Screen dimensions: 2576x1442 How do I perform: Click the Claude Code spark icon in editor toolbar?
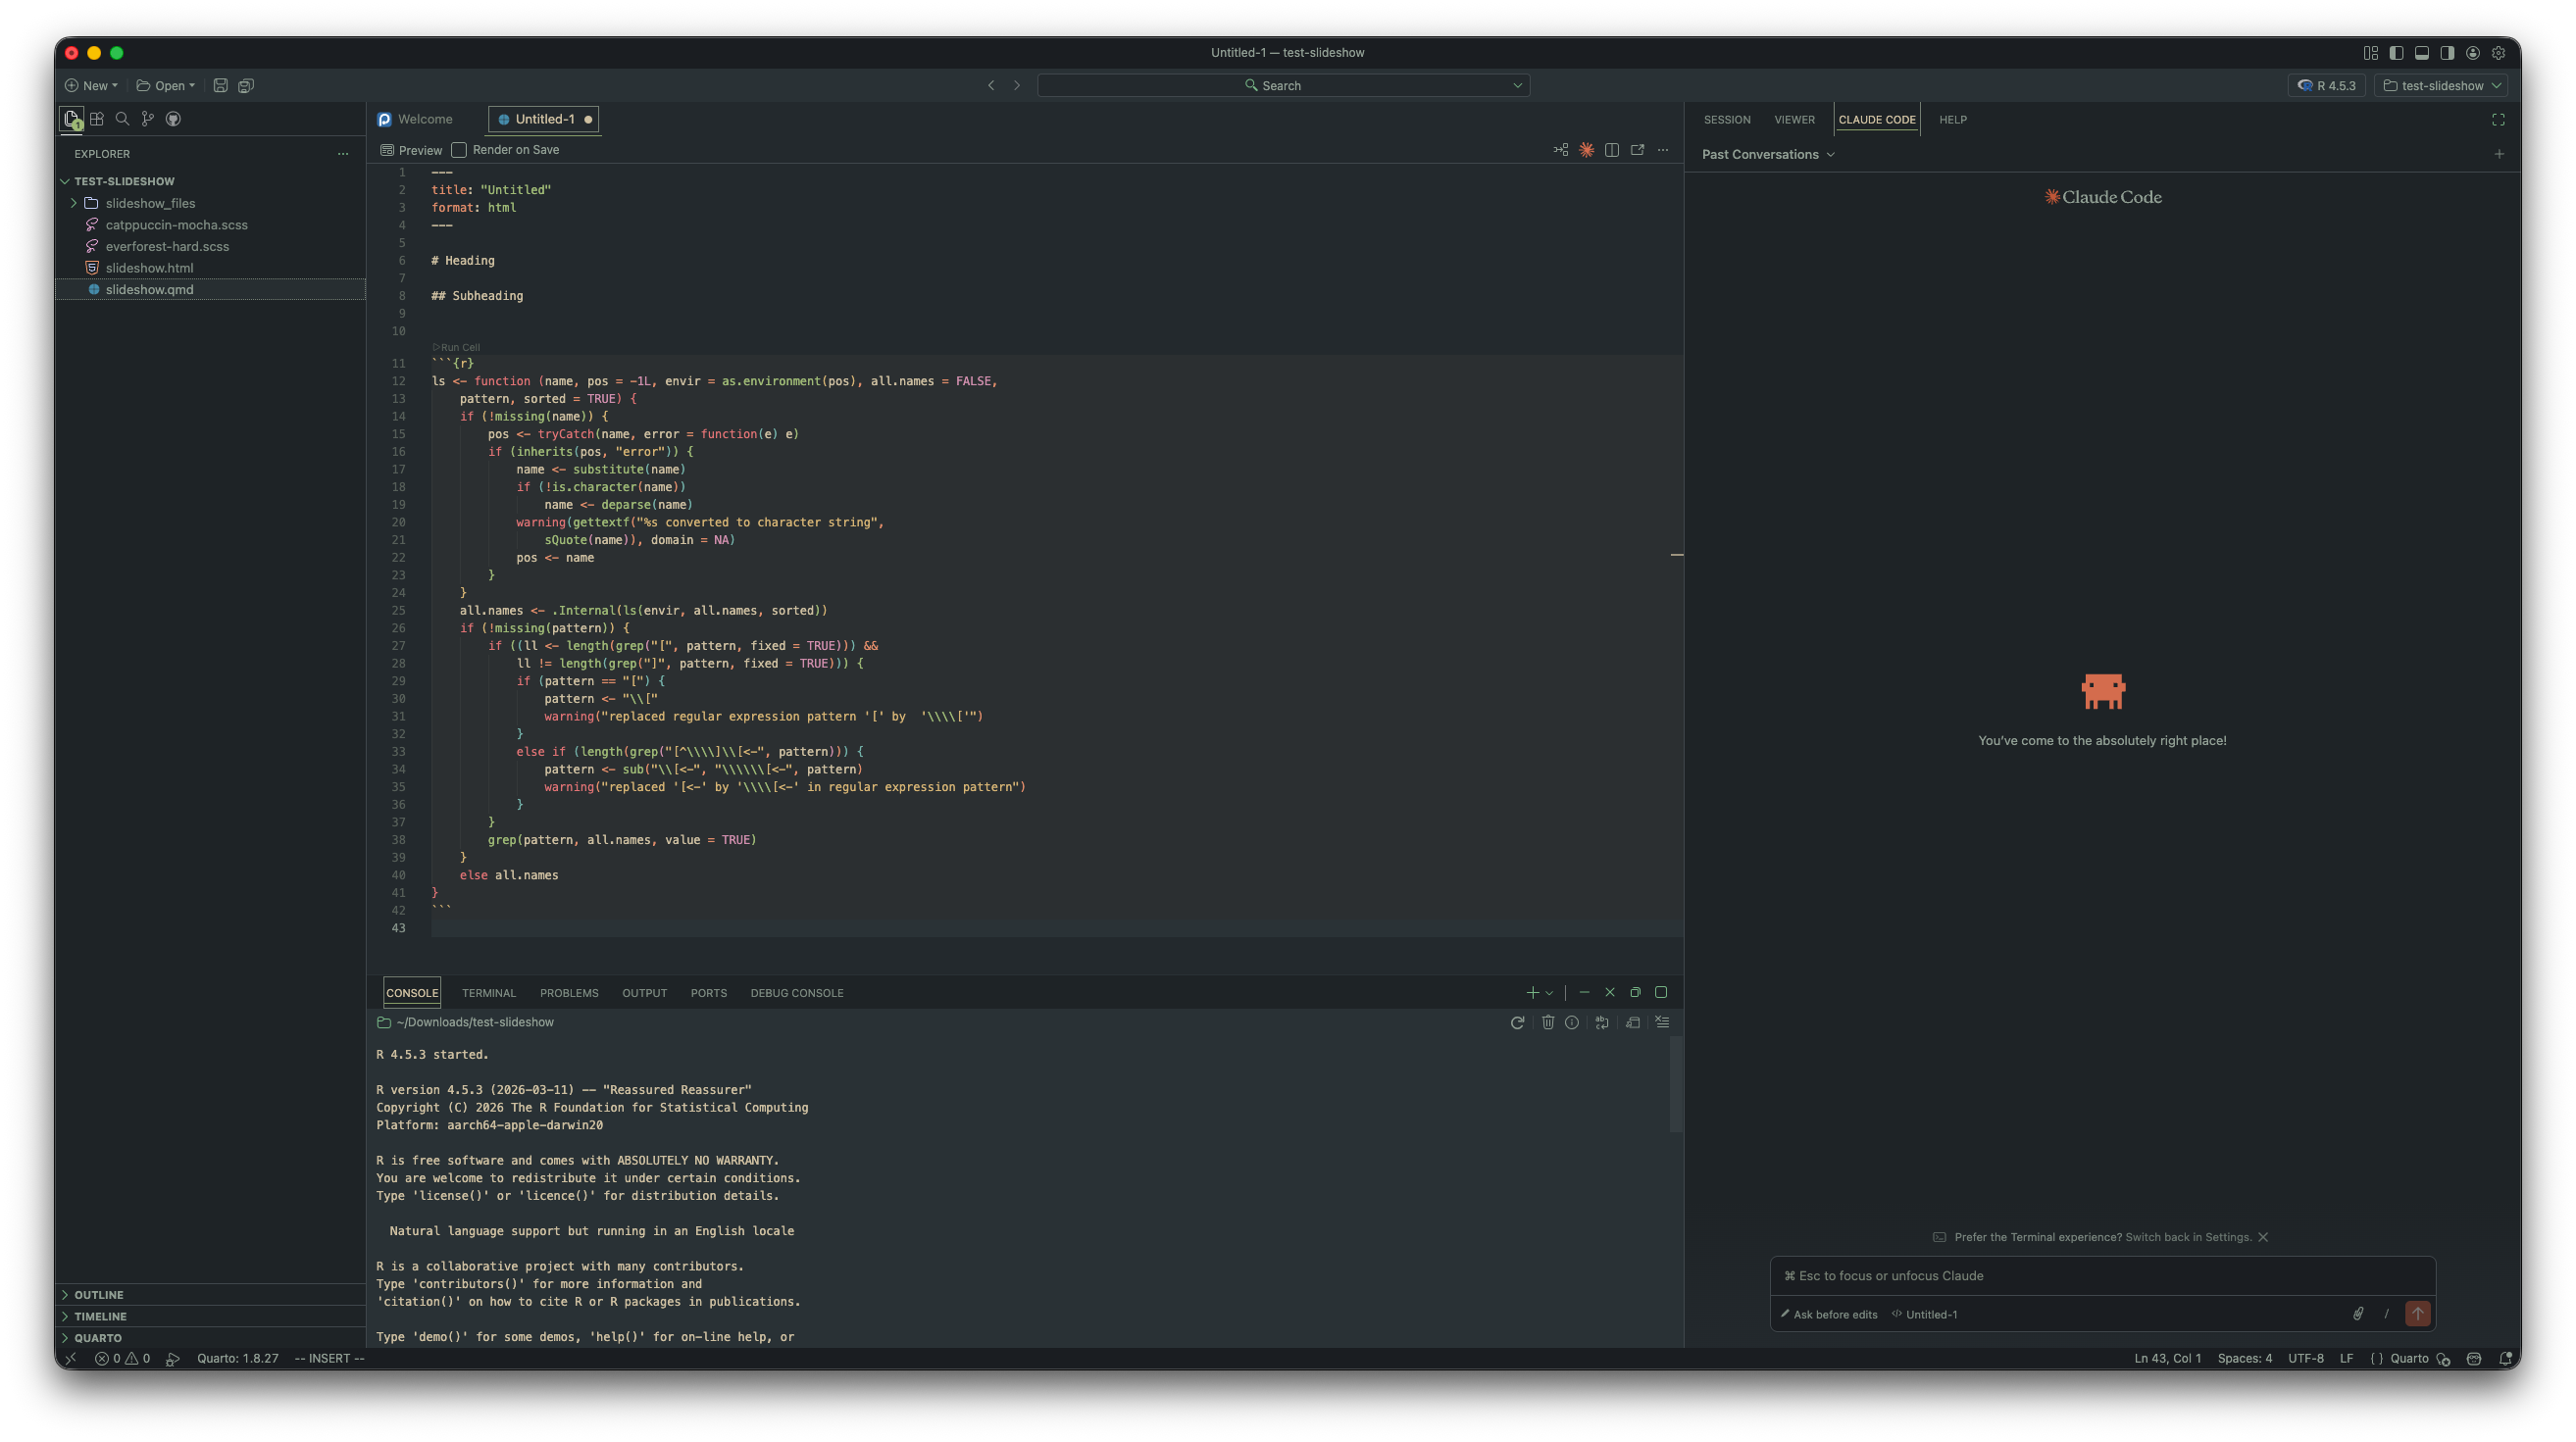[1587, 150]
